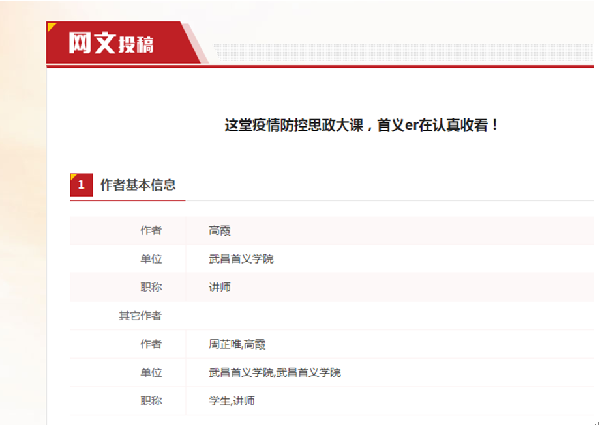The image size is (600, 425).
Task: Click the author name 高霞
Action: pos(219,231)
